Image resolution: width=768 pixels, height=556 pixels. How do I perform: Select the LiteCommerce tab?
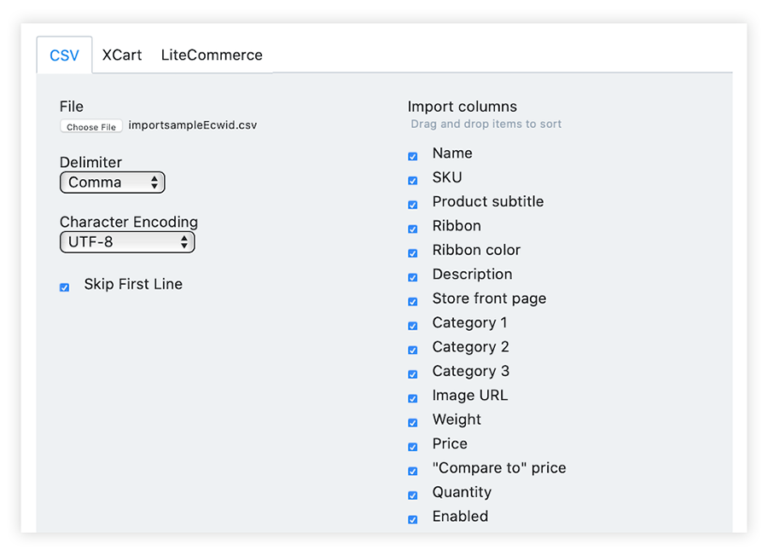coord(211,55)
